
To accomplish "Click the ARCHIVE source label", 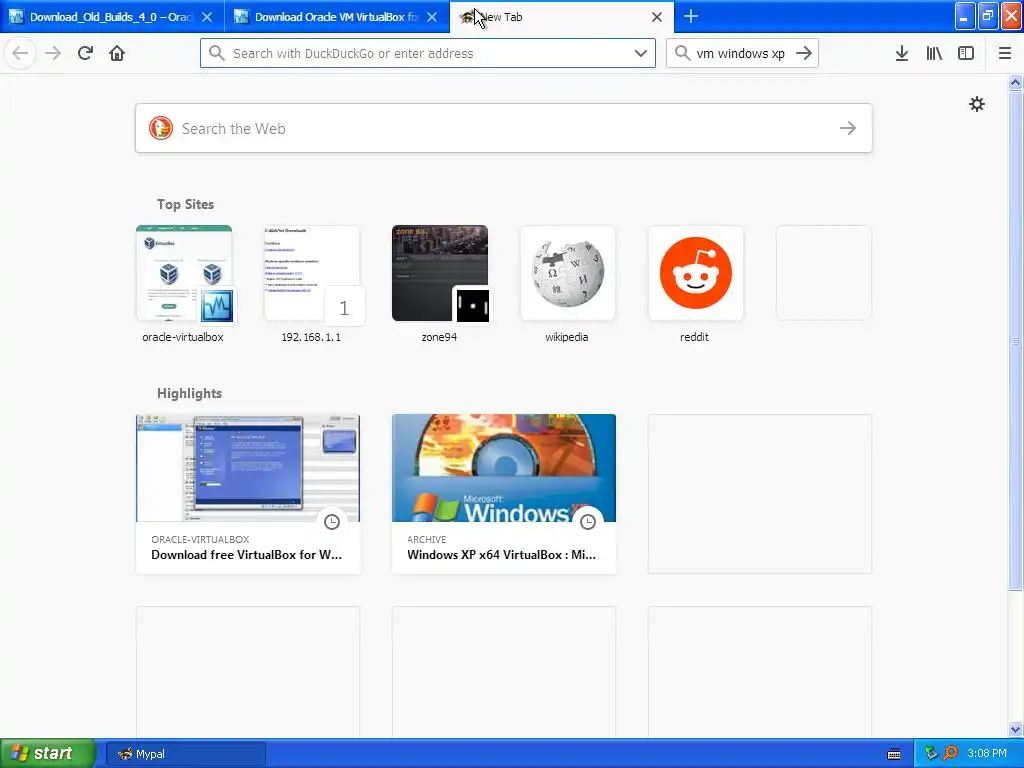I will coord(426,539).
